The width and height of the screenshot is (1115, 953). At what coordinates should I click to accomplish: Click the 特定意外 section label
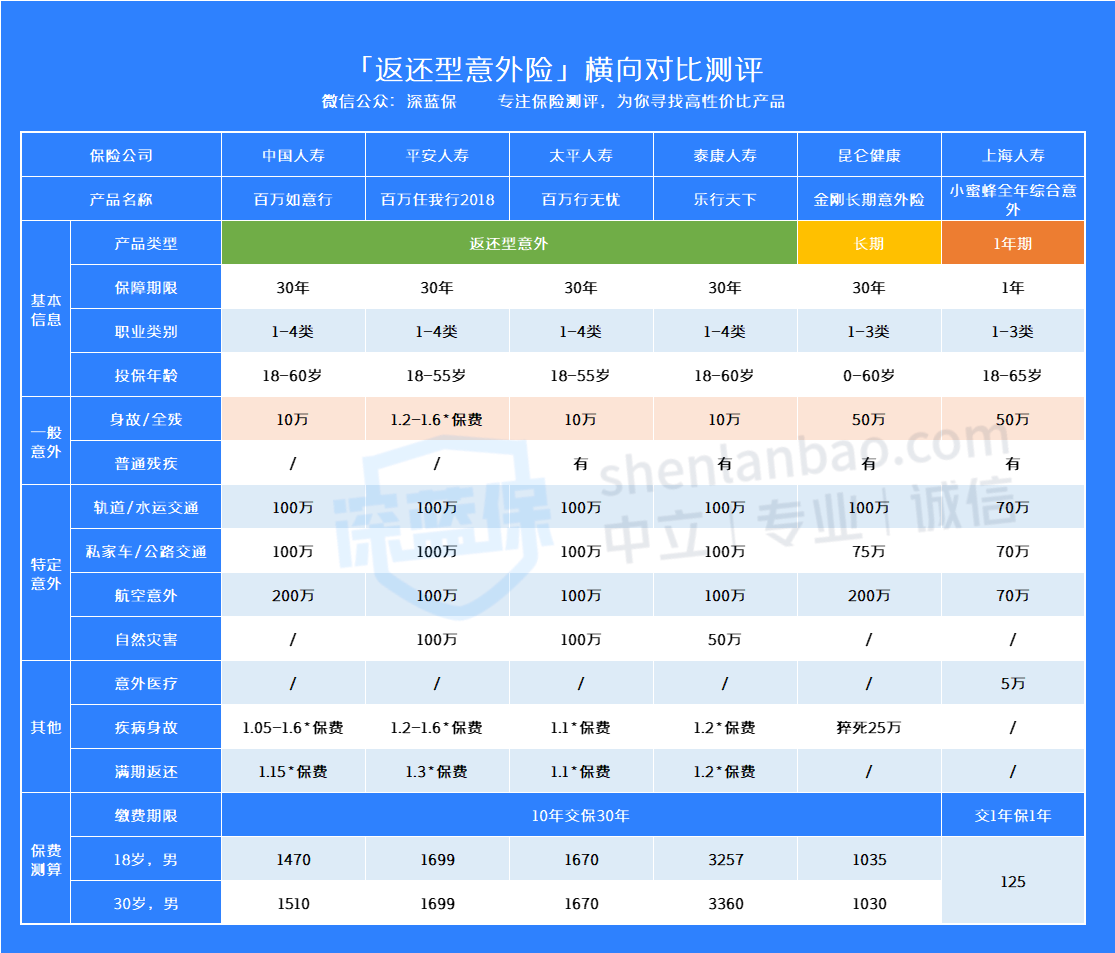point(46,574)
